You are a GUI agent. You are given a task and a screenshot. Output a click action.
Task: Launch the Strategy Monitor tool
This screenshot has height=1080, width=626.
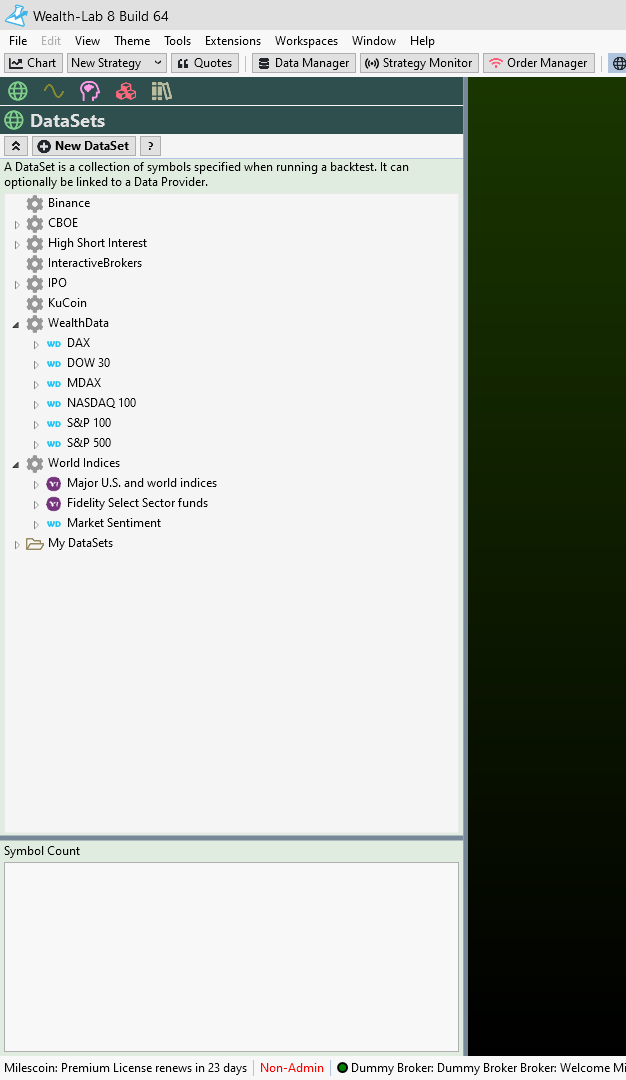(x=418, y=63)
